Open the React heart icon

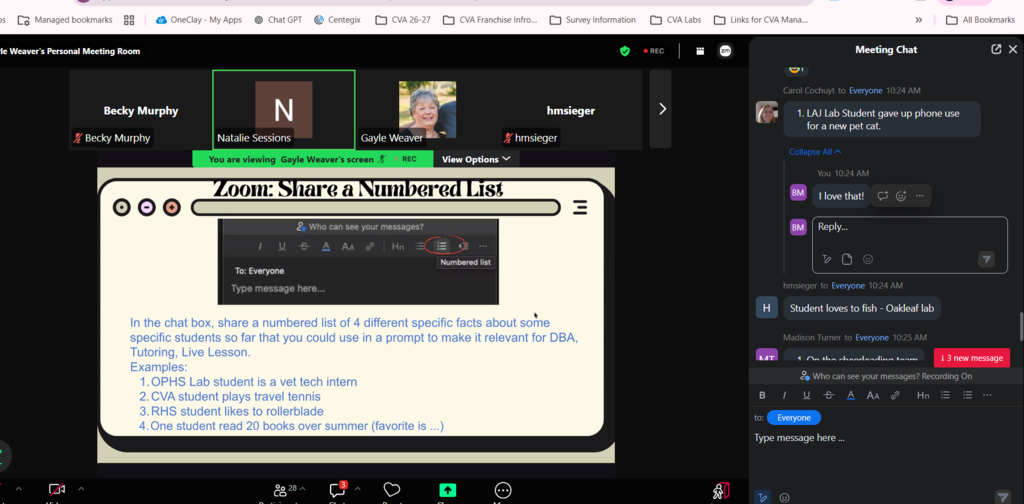[x=392, y=490]
